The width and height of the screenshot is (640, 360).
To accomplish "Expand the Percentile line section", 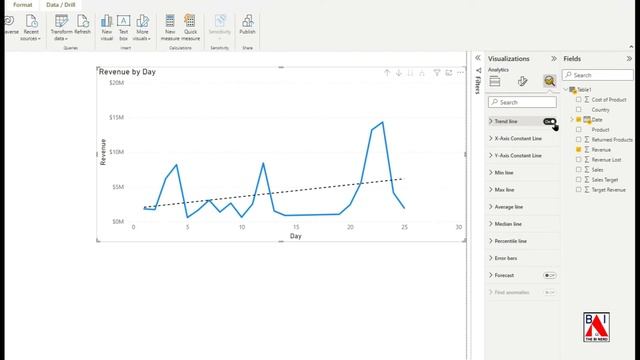I will tap(491, 241).
